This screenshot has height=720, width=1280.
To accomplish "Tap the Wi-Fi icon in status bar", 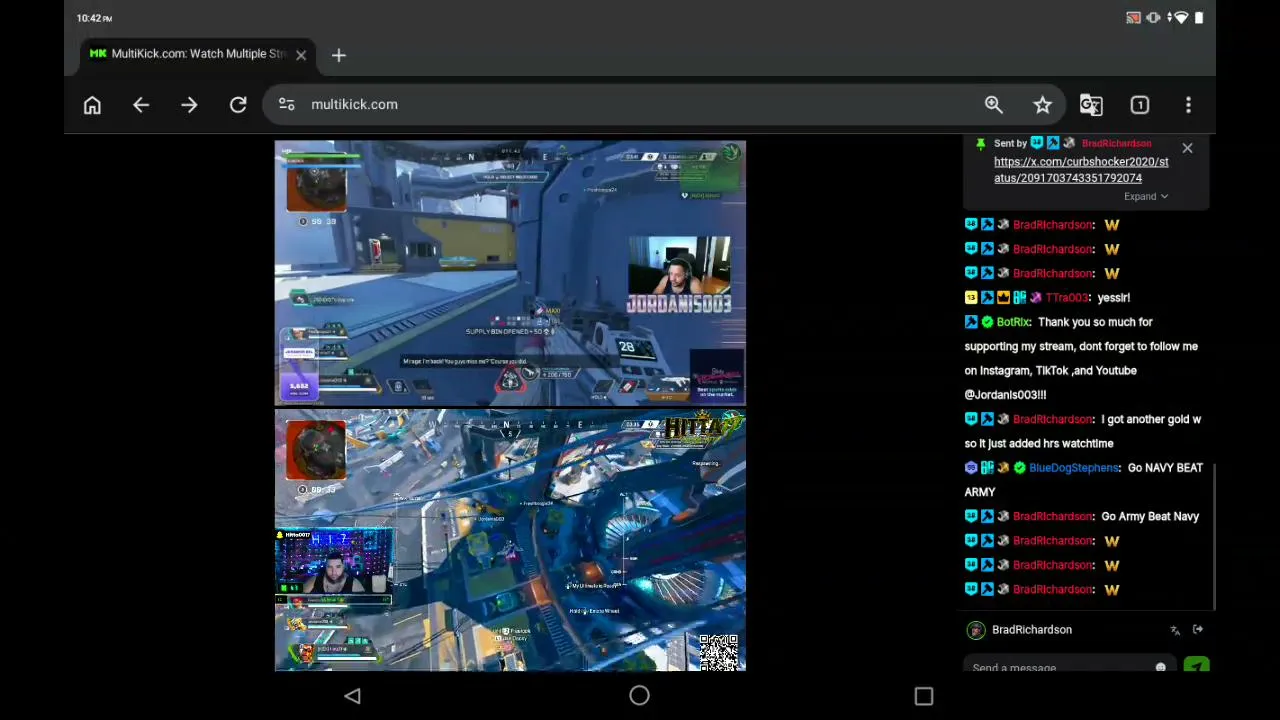I will pos(1181,18).
